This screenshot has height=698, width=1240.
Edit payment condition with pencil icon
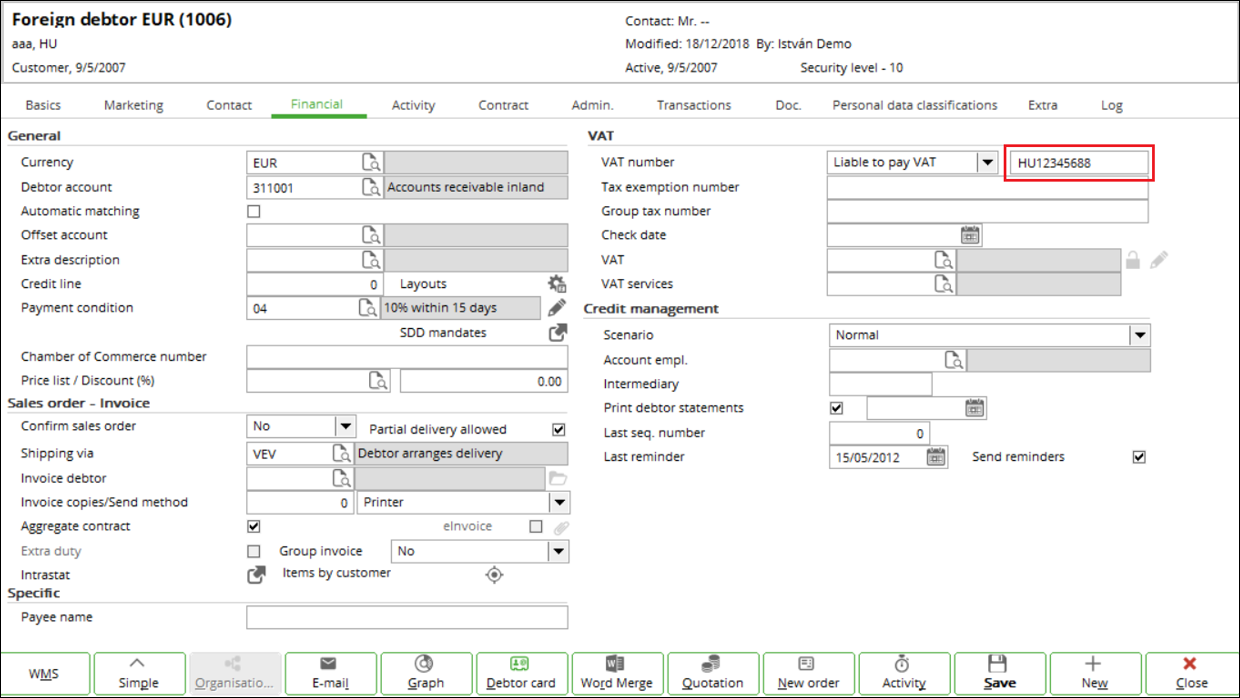pyautogui.click(x=557, y=308)
